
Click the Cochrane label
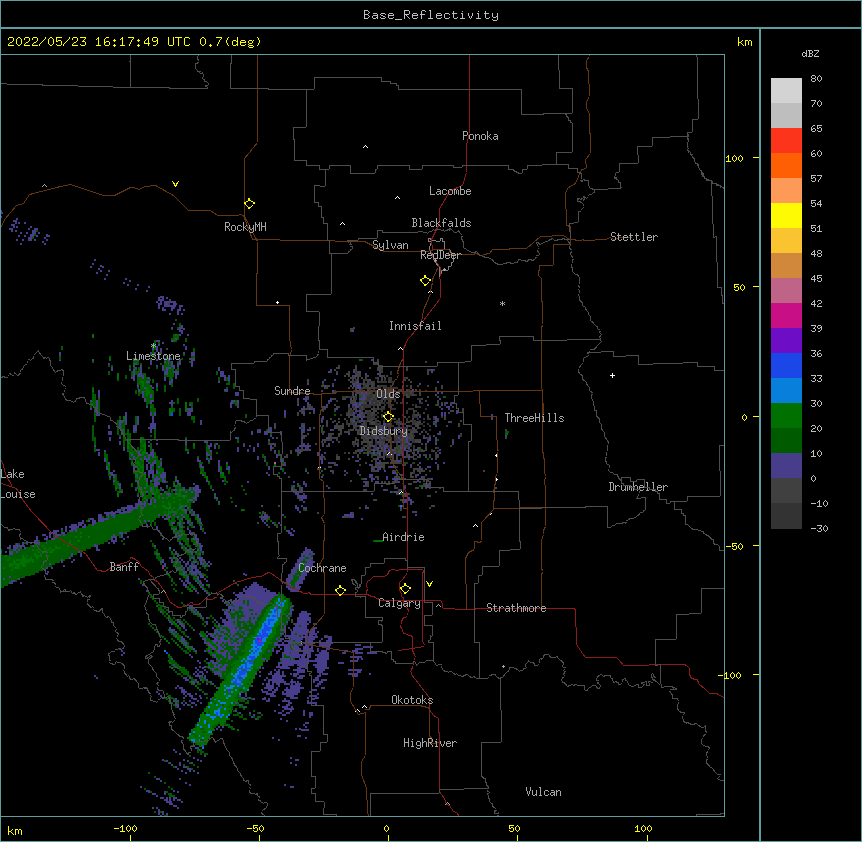[322, 568]
